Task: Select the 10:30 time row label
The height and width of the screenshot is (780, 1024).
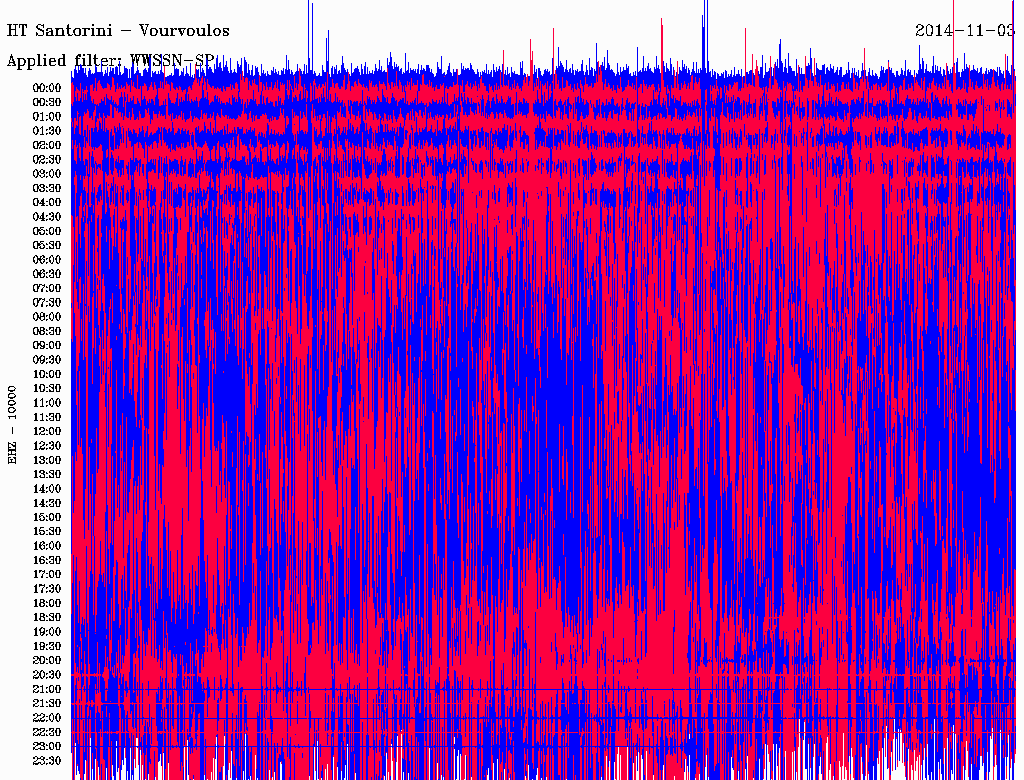Action: click(x=47, y=388)
